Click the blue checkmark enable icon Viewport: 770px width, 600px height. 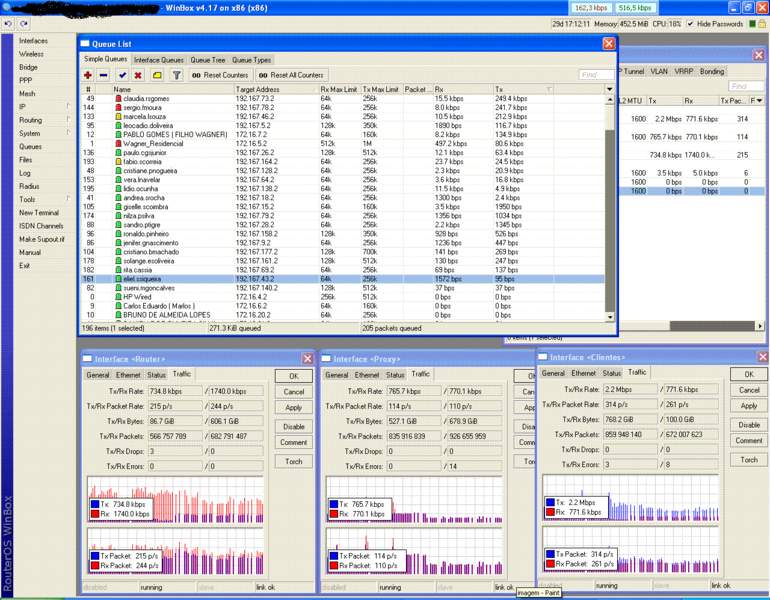coord(122,75)
